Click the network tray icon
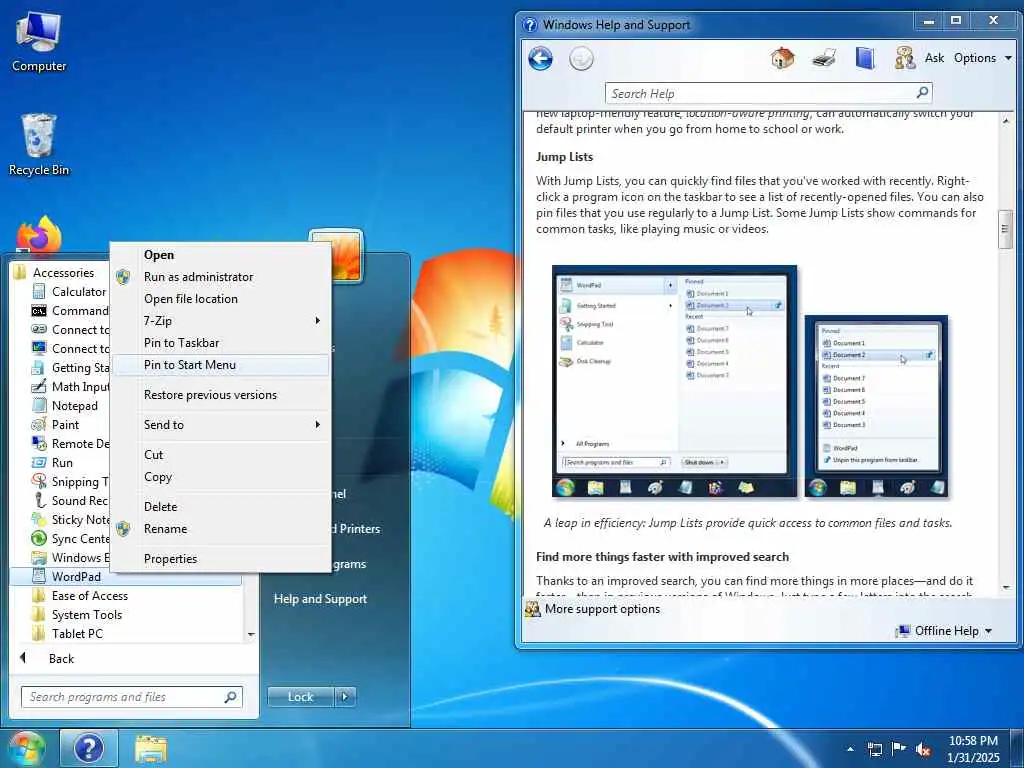This screenshot has height=768, width=1024. [874, 749]
